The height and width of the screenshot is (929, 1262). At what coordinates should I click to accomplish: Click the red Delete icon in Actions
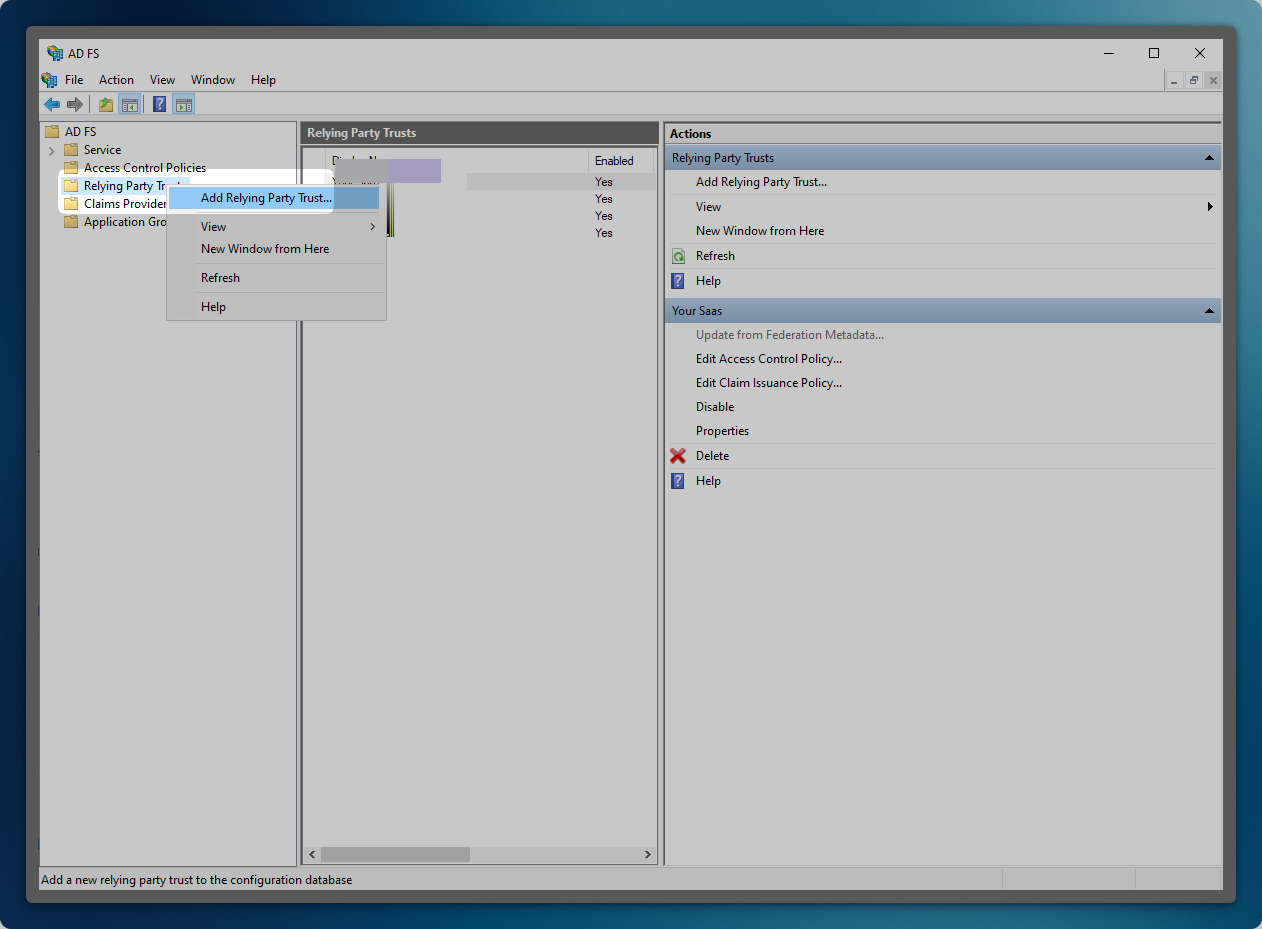point(678,456)
